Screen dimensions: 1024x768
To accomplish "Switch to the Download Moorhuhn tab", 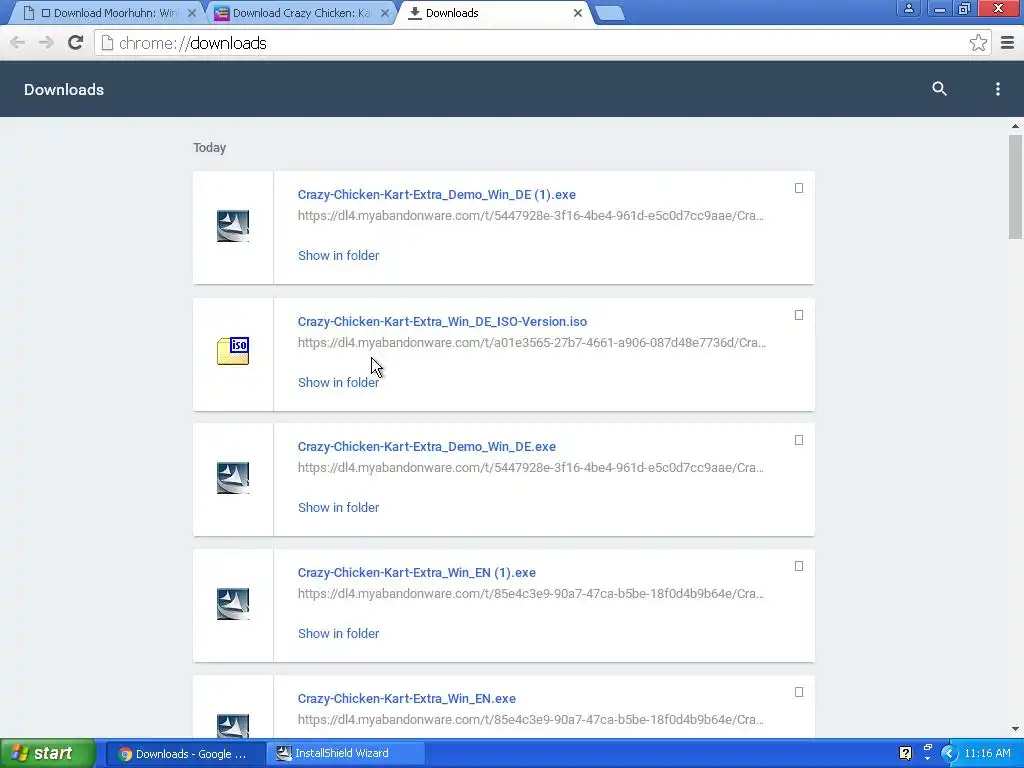I will coord(109,13).
